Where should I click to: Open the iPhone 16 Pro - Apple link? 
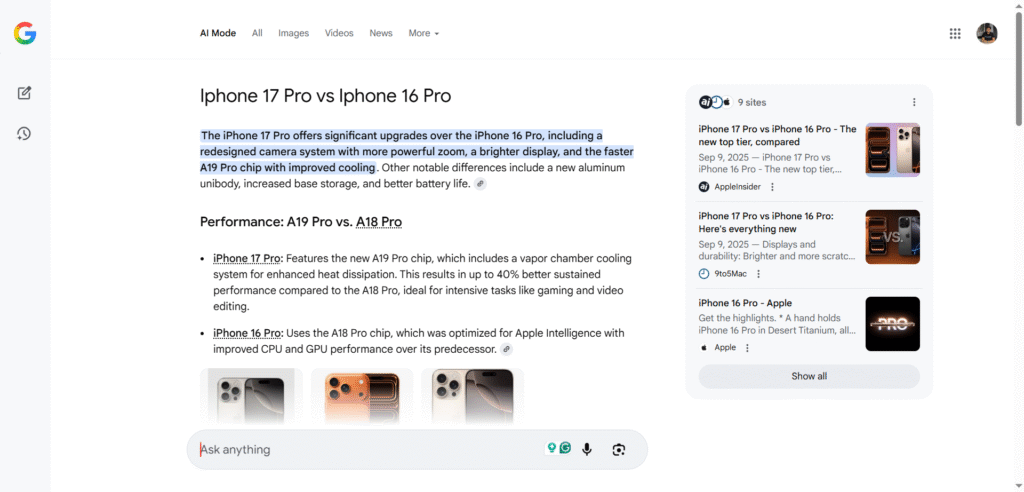(745, 303)
